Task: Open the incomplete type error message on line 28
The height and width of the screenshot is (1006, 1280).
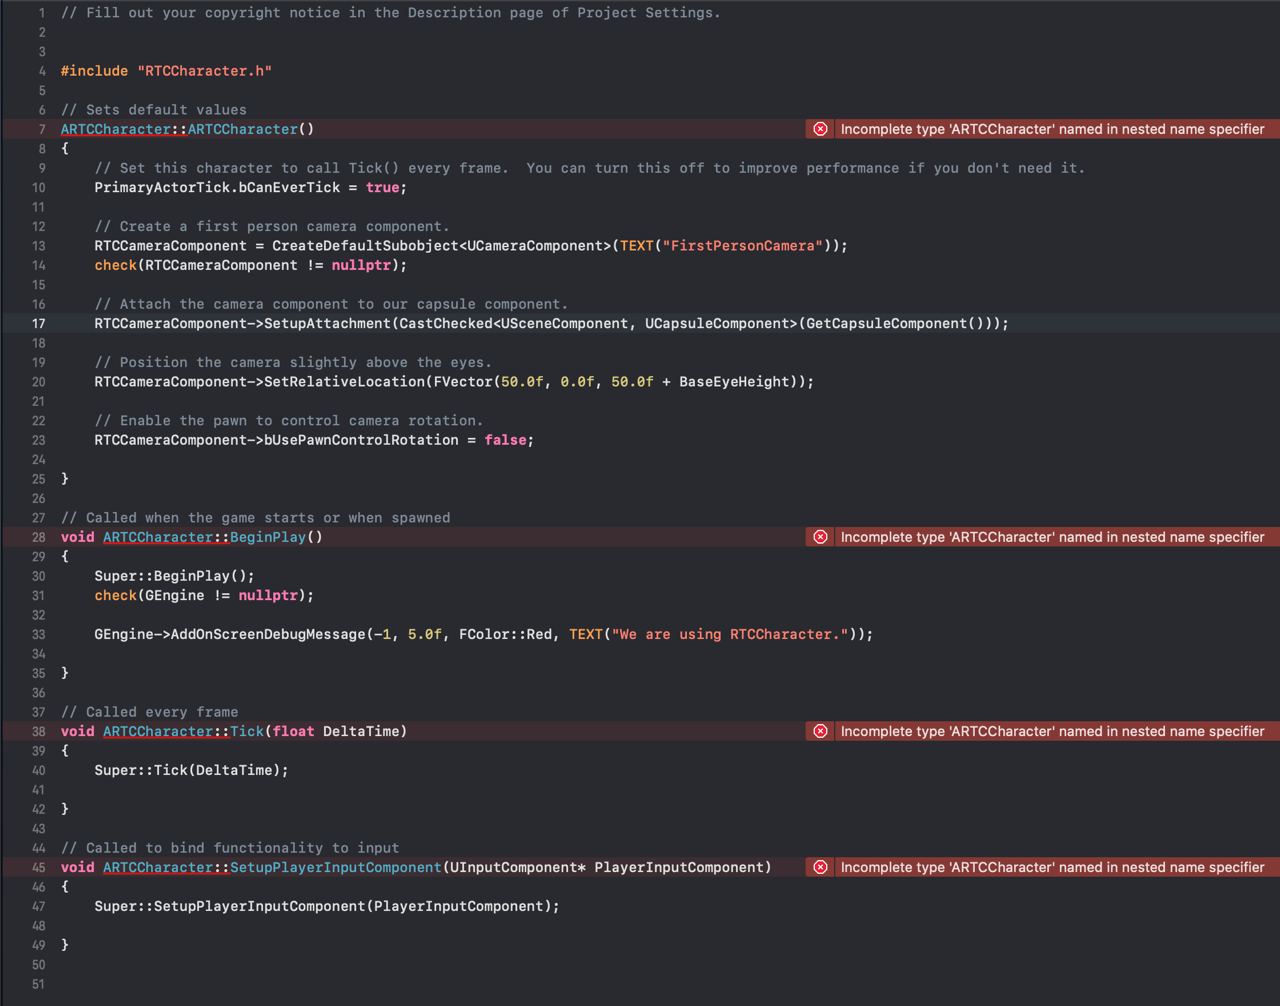Action: pyautogui.click(x=1052, y=537)
